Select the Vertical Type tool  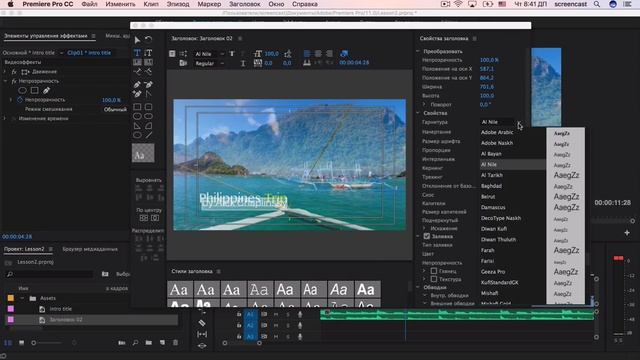pos(149,53)
